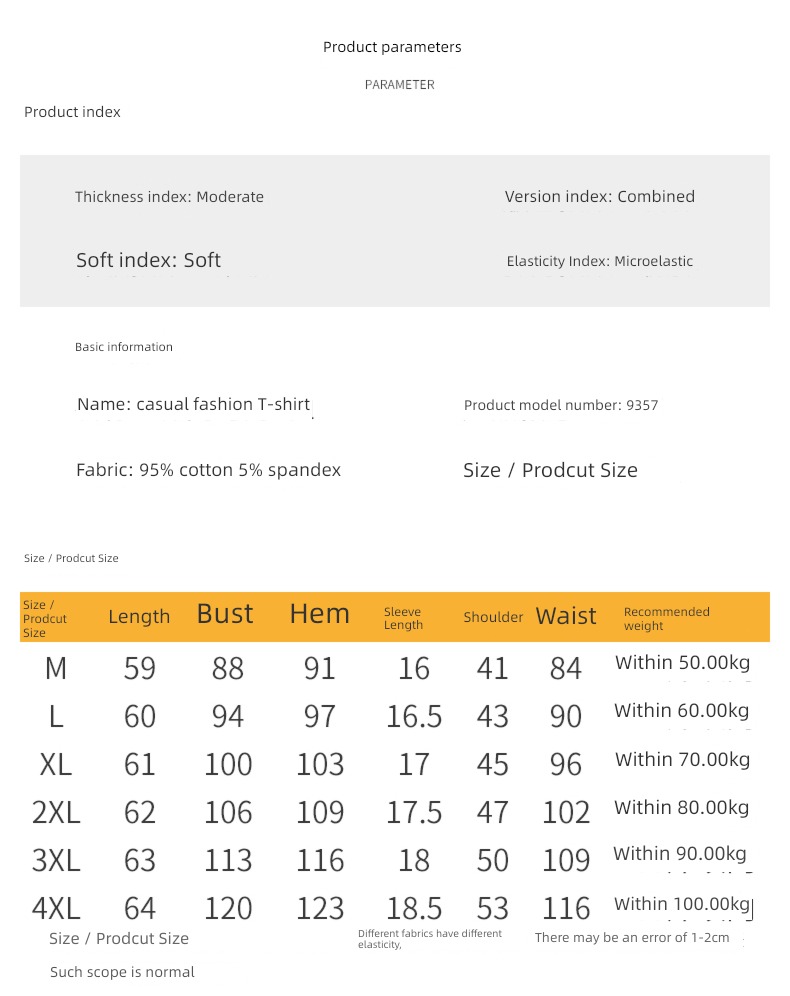Click the Shoulder column header

[x=493, y=617]
